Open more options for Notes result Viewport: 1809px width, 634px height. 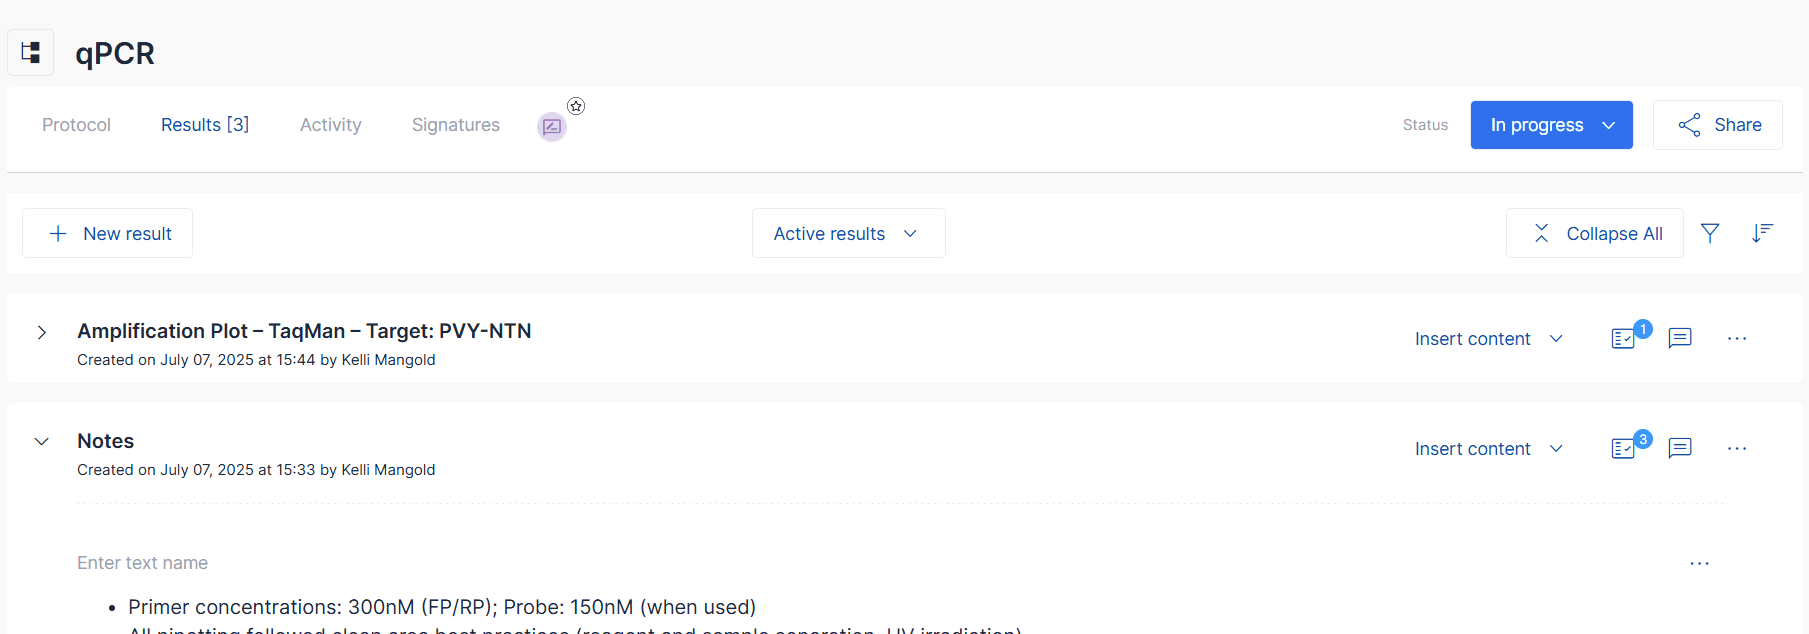click(x=1737, y=449)
